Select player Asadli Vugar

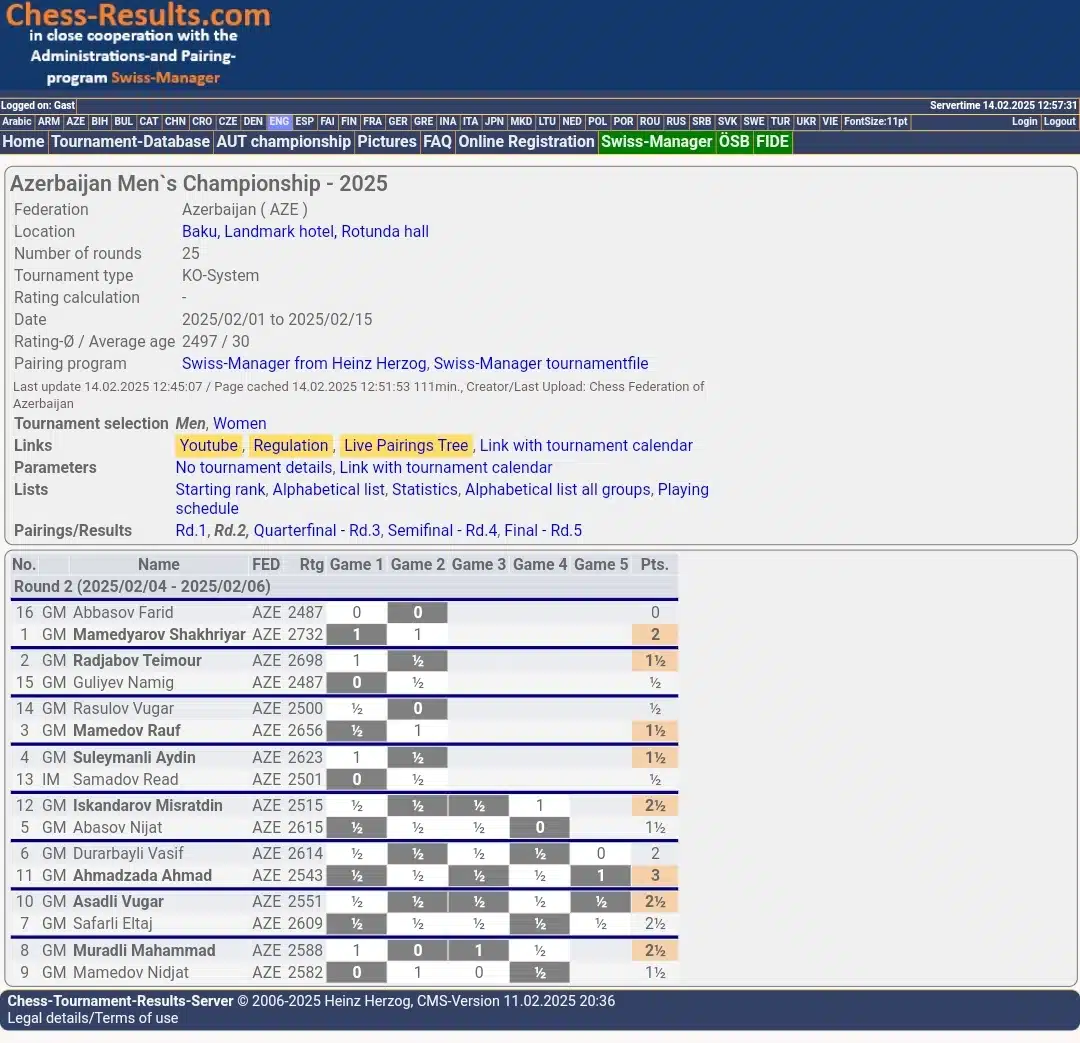118,902
